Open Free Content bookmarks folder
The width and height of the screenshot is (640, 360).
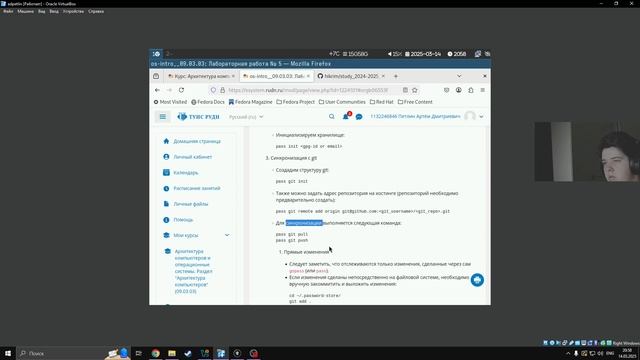point(415,102)
